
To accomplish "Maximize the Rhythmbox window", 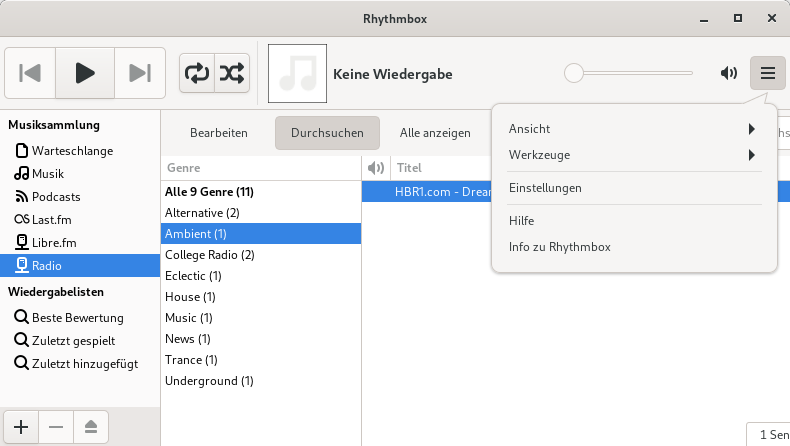I will pyautogui.click(x=738, y=19).
